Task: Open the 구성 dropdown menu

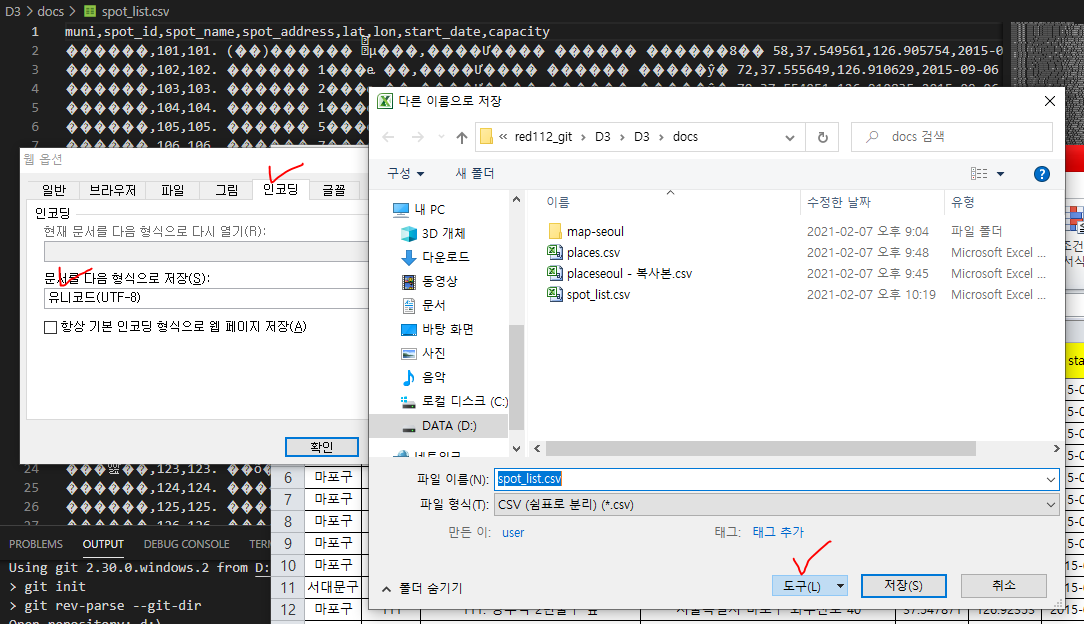Action: [x=405, y=173]
